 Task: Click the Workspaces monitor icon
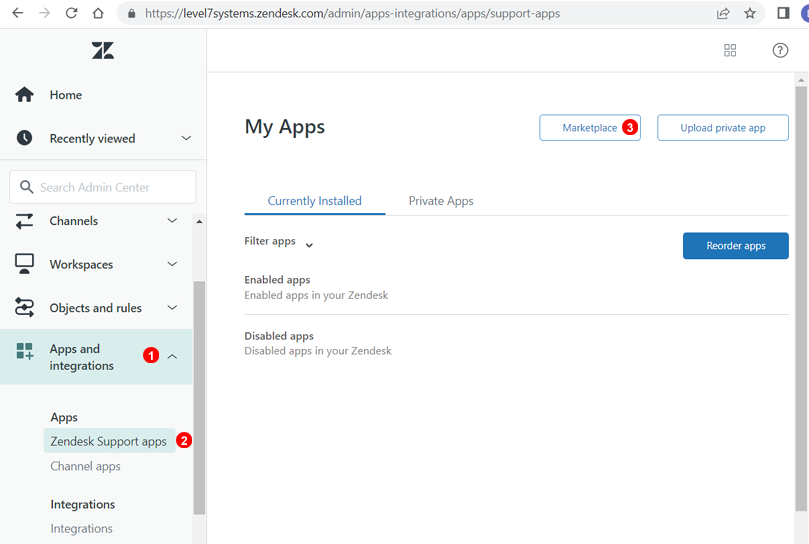[x=24, y=264]
